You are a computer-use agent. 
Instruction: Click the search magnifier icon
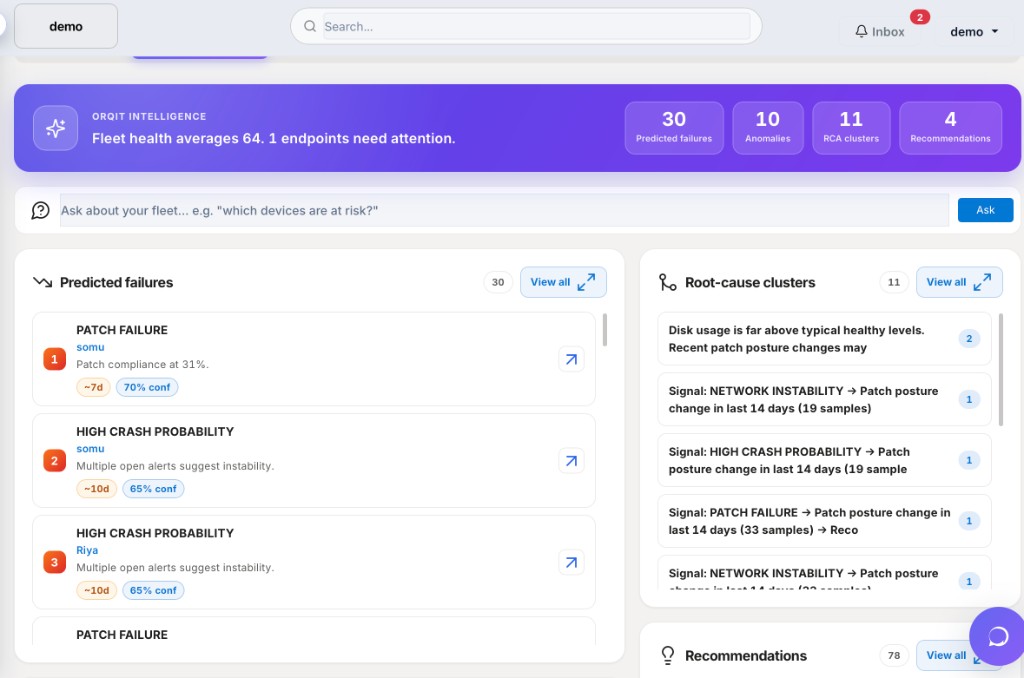point(310,26)
